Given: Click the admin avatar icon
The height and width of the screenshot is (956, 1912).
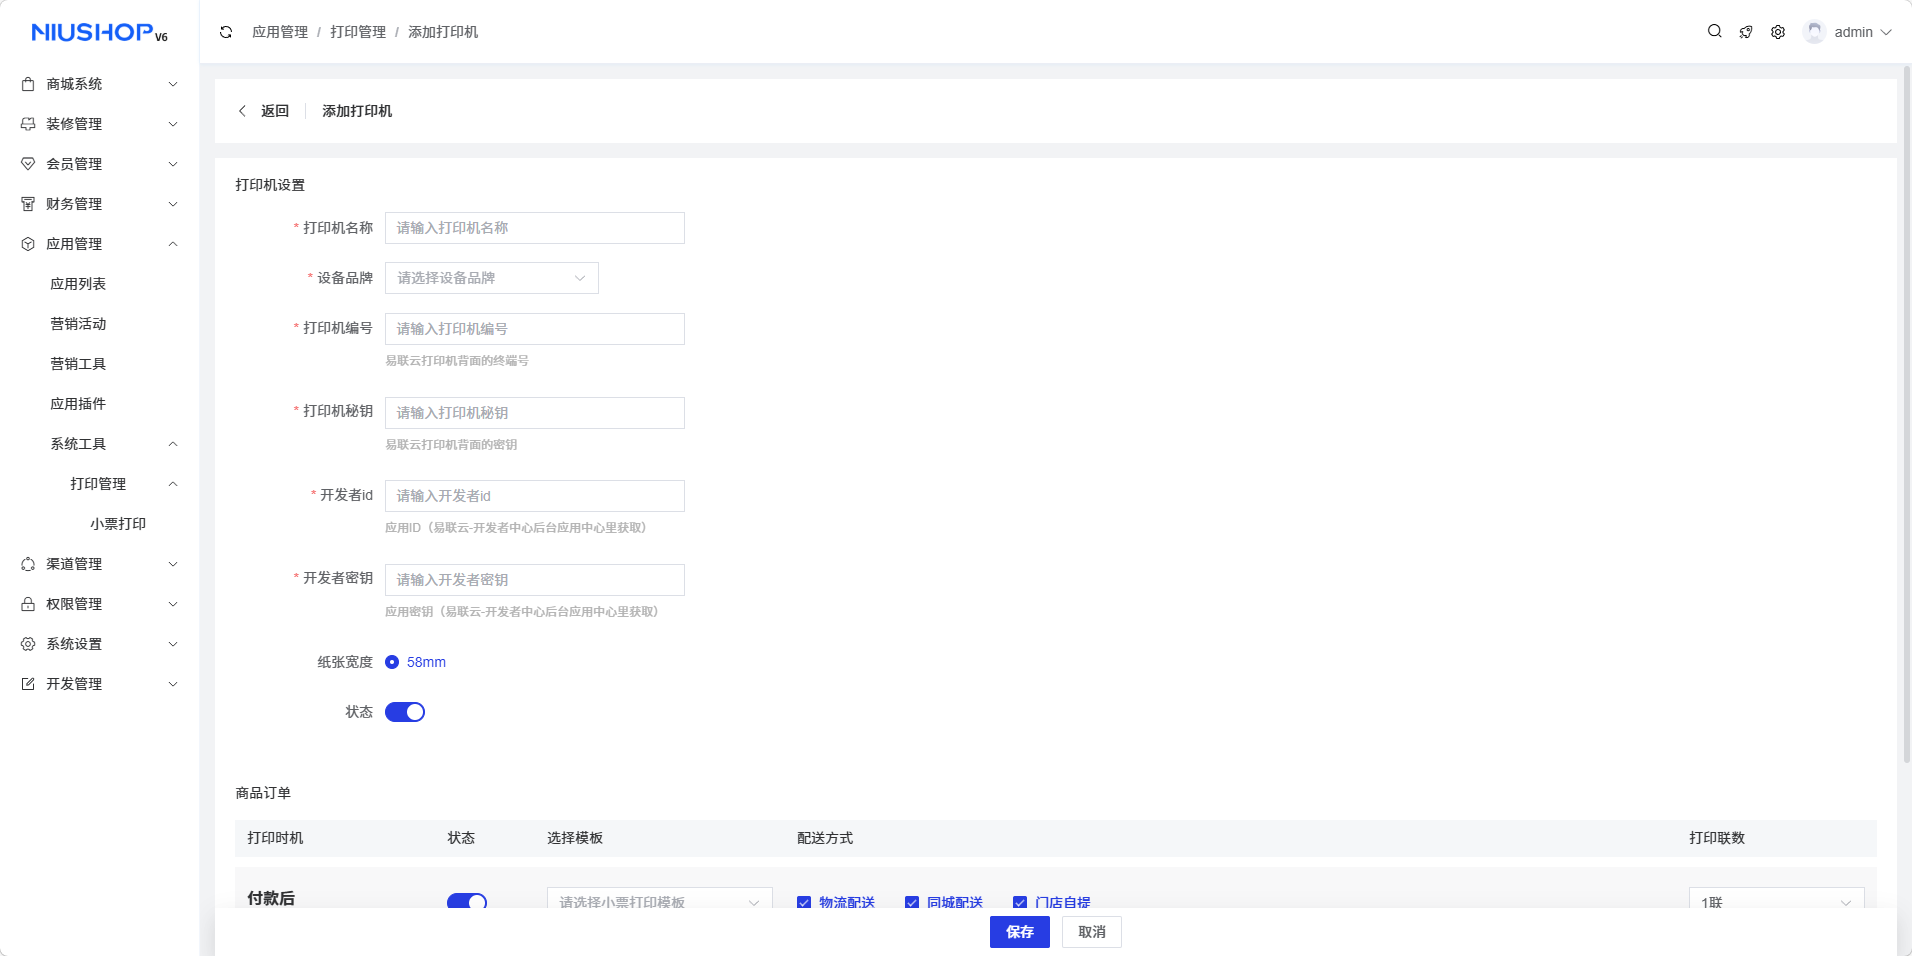Looking at the screenshot, I should click(x=1814, y=32).
